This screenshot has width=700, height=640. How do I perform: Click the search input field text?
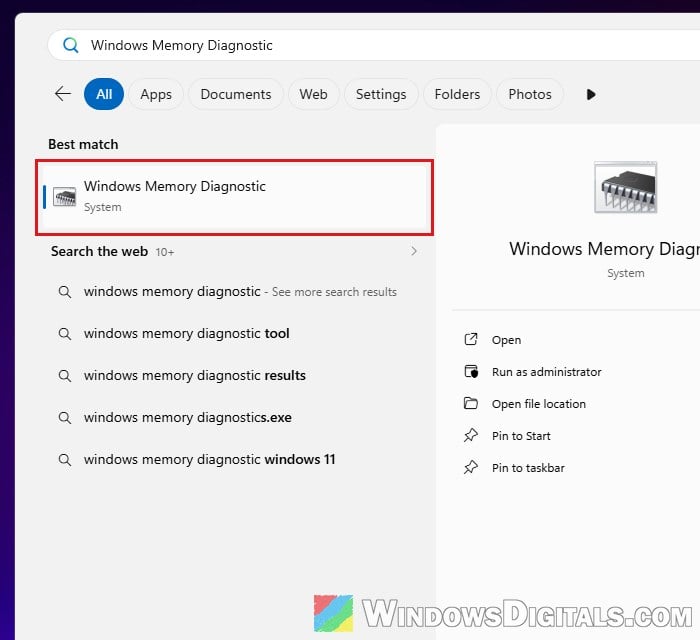[182, 45]
